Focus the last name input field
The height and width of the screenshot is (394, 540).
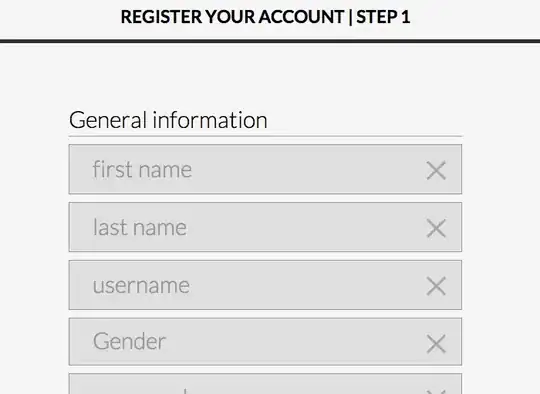pos(265,227)
